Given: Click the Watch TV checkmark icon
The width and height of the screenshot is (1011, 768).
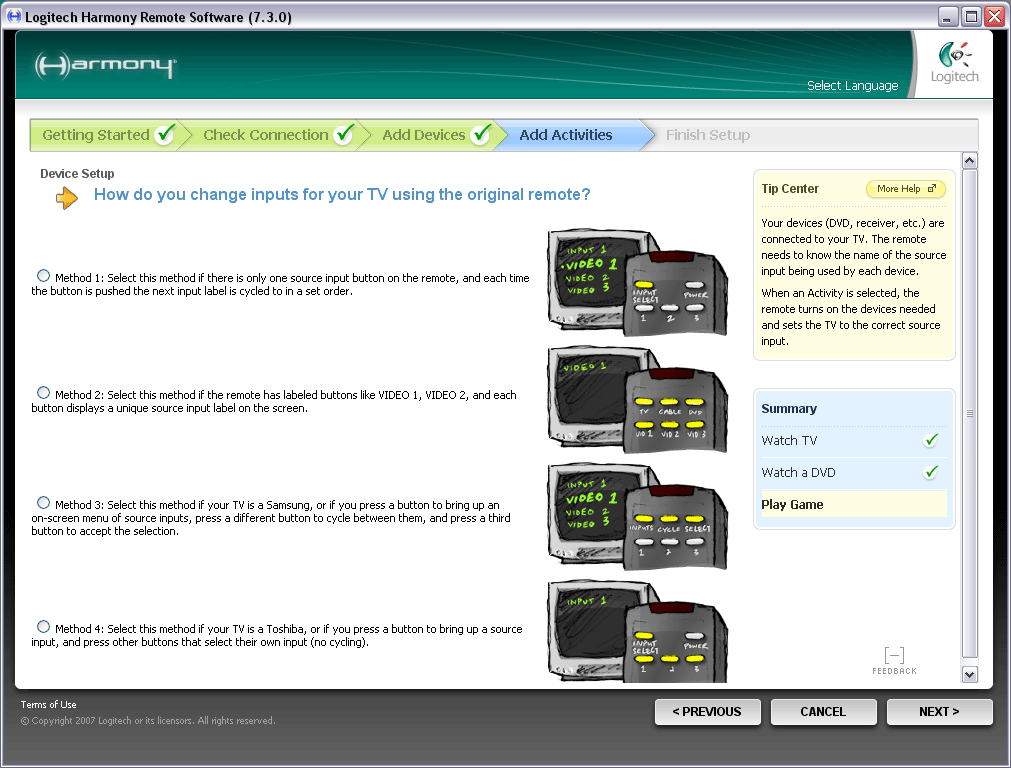Looking at the screenshot, I should [931, 440].
